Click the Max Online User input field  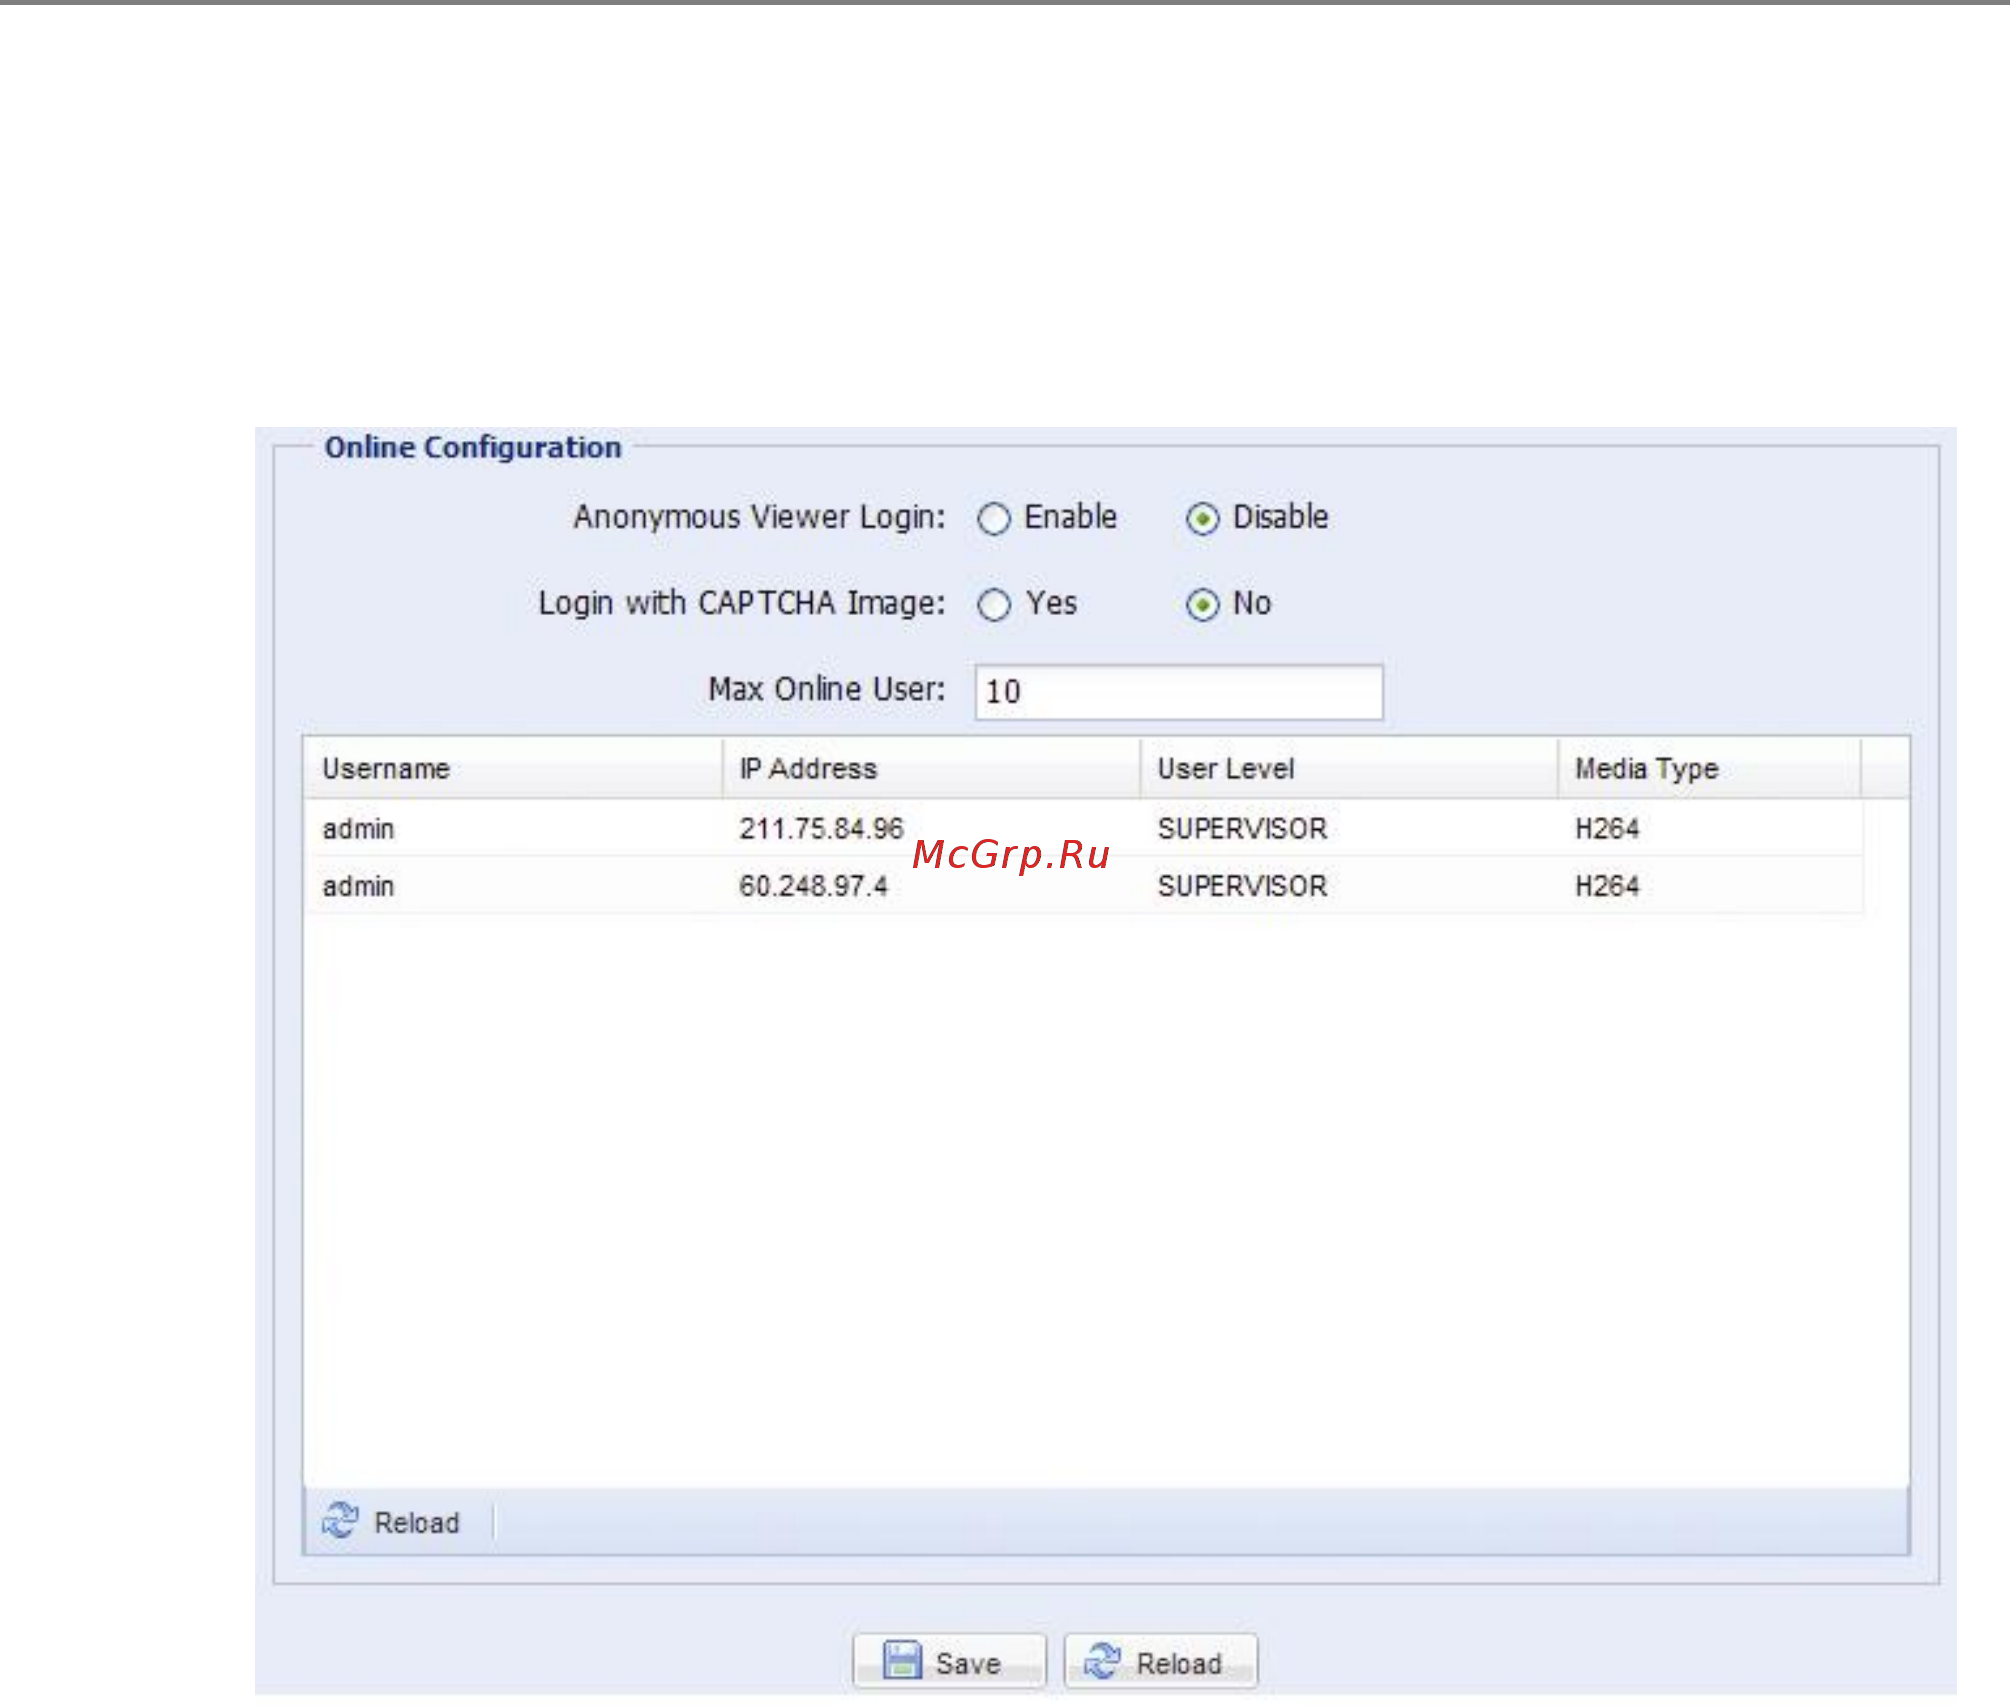pos(1179,692)
